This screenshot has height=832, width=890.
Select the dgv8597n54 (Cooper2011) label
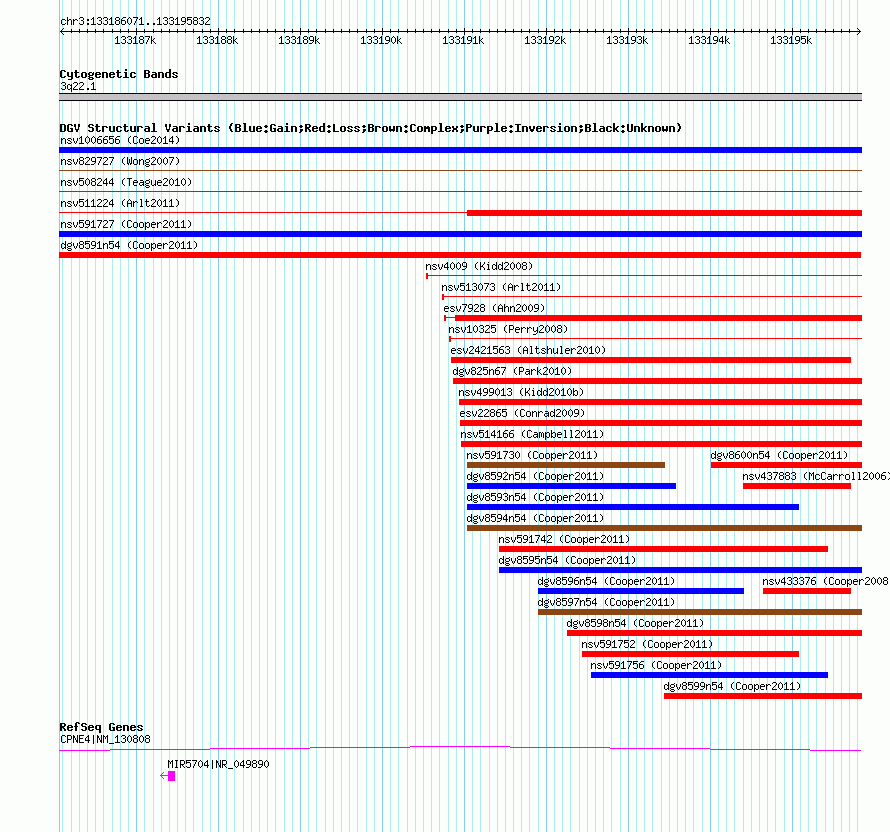[606, 602]
